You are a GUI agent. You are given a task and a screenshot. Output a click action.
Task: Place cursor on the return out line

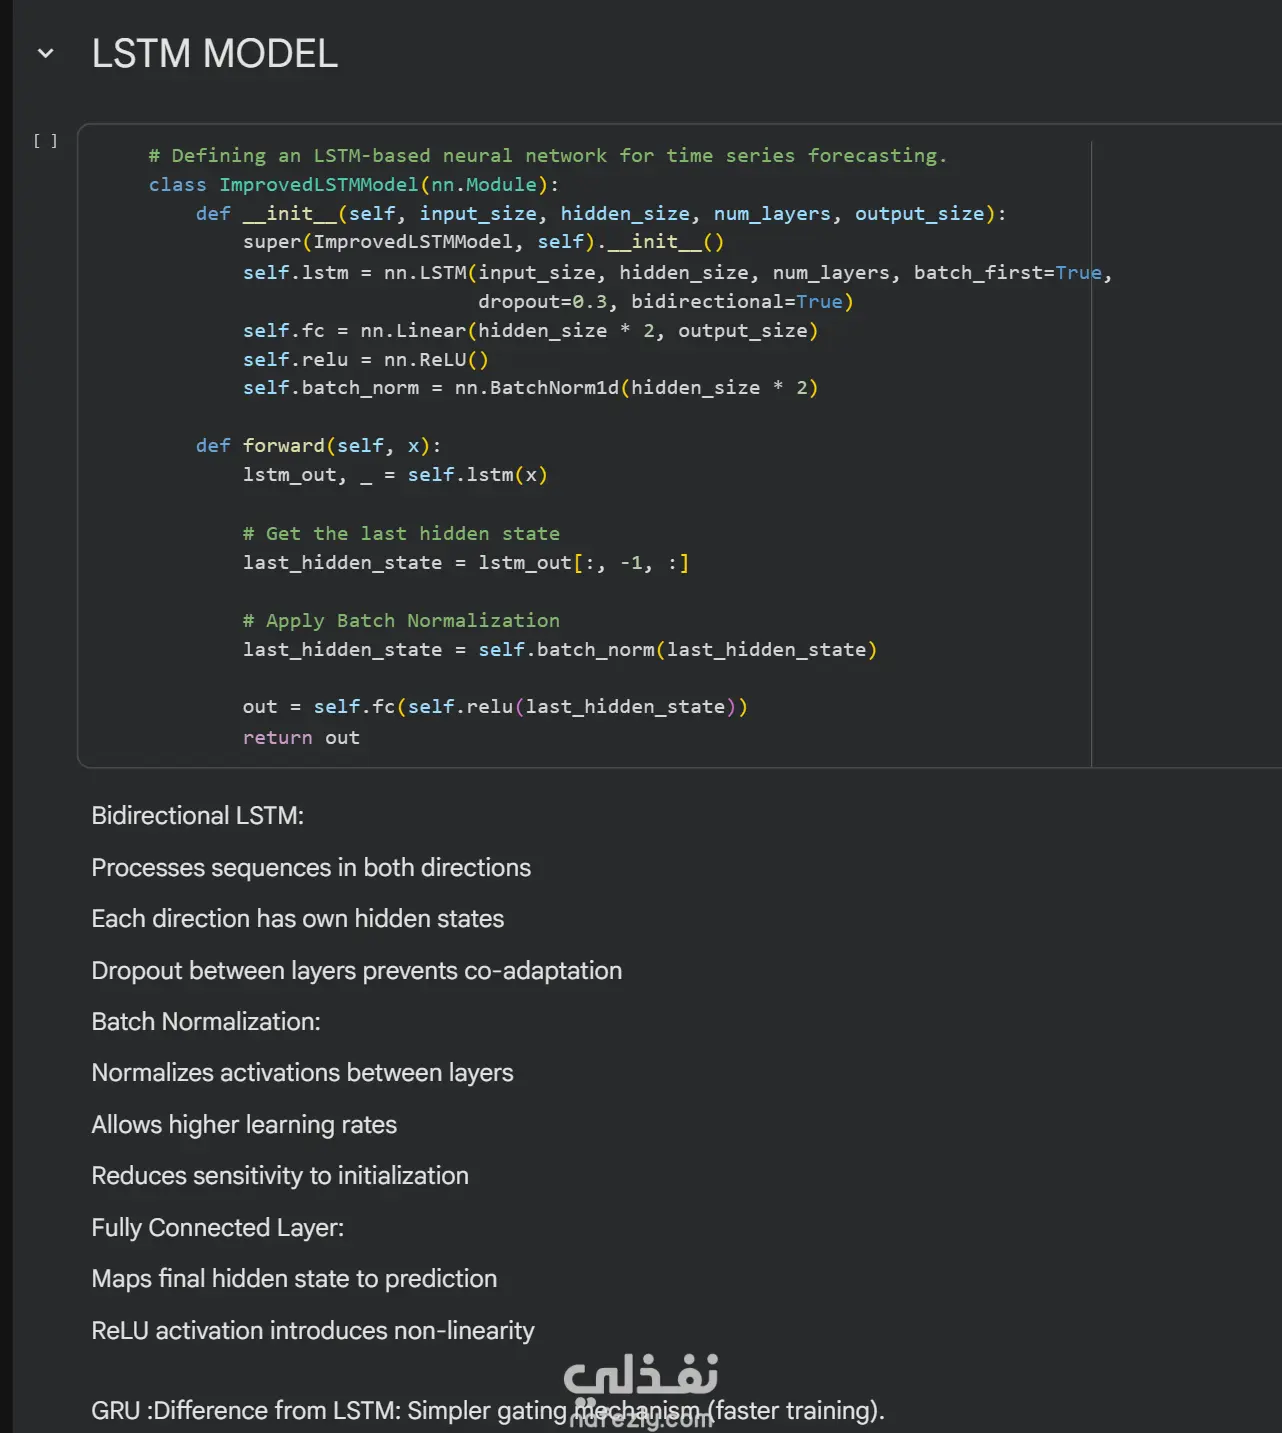click(301, 738)
